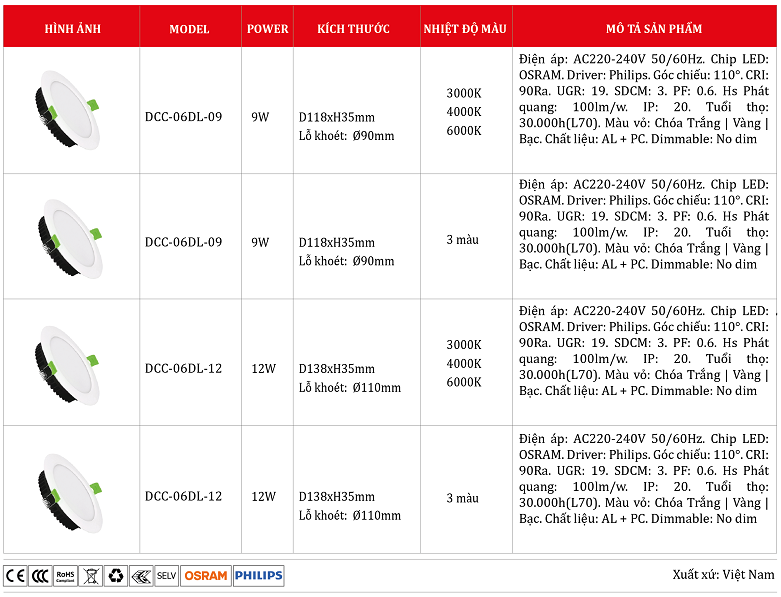Click the CCC certification mark

(40, 575)
